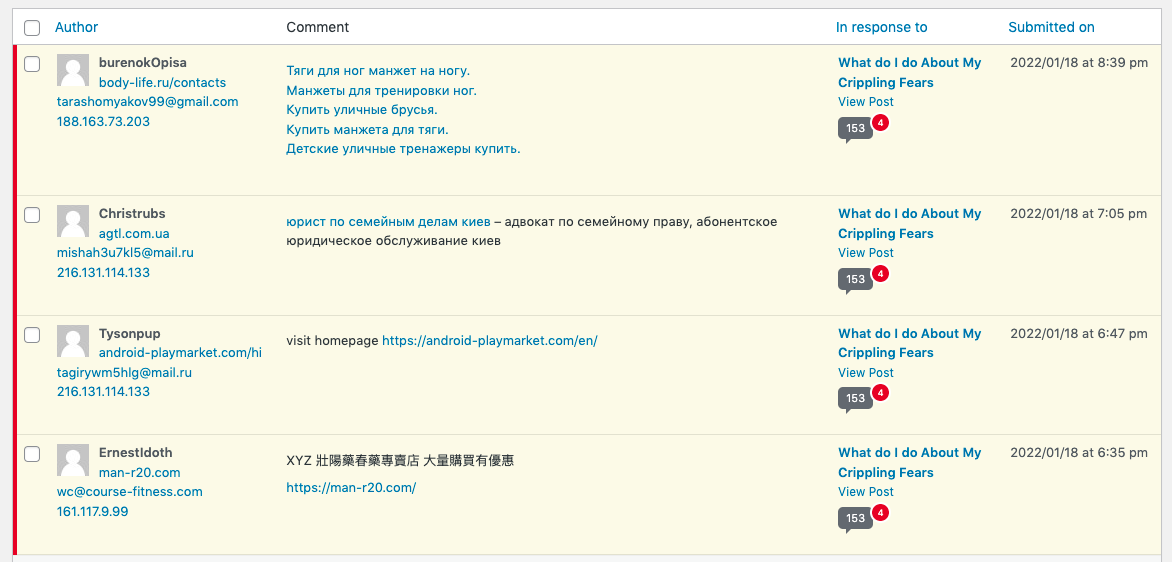Sort by the In response to column
This screenshot has height=562, width=1172.
[x=881, y=27]
